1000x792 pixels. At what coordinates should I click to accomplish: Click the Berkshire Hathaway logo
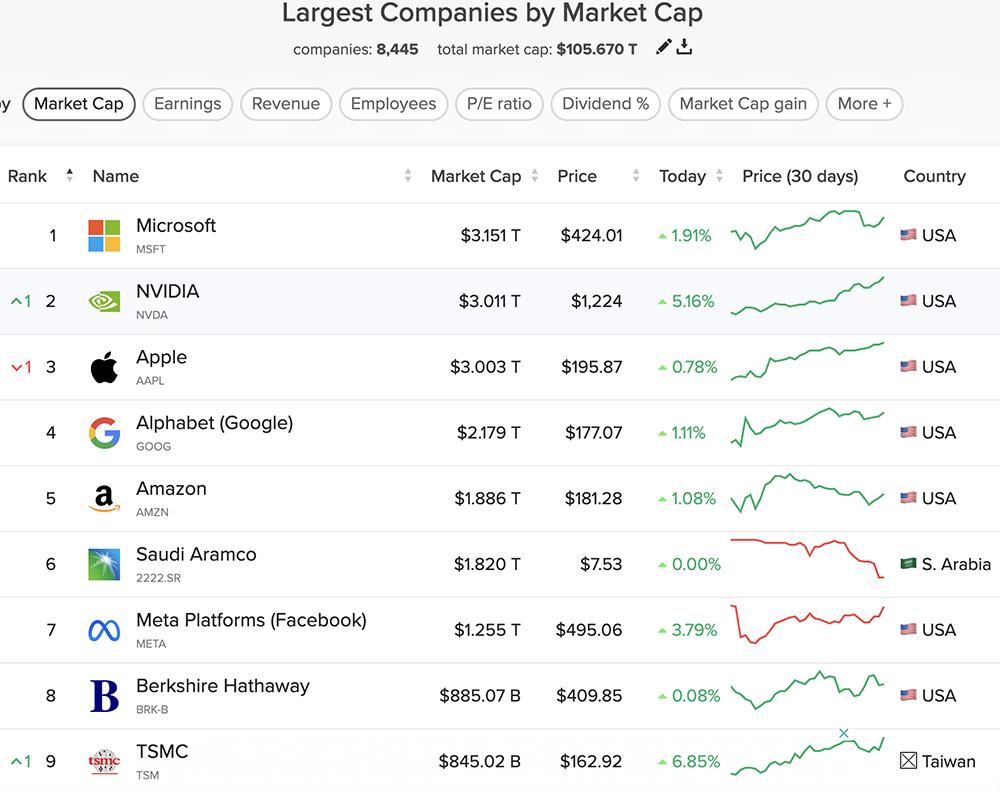(104, 696)
